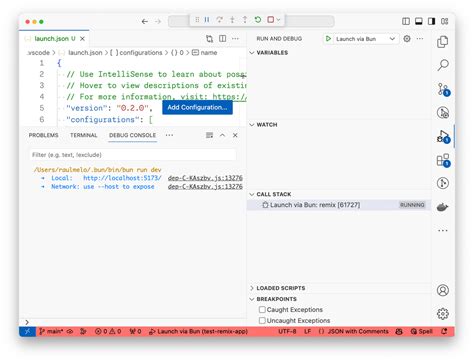
Task: Open errors and warnings count
Action: (108, 331)
